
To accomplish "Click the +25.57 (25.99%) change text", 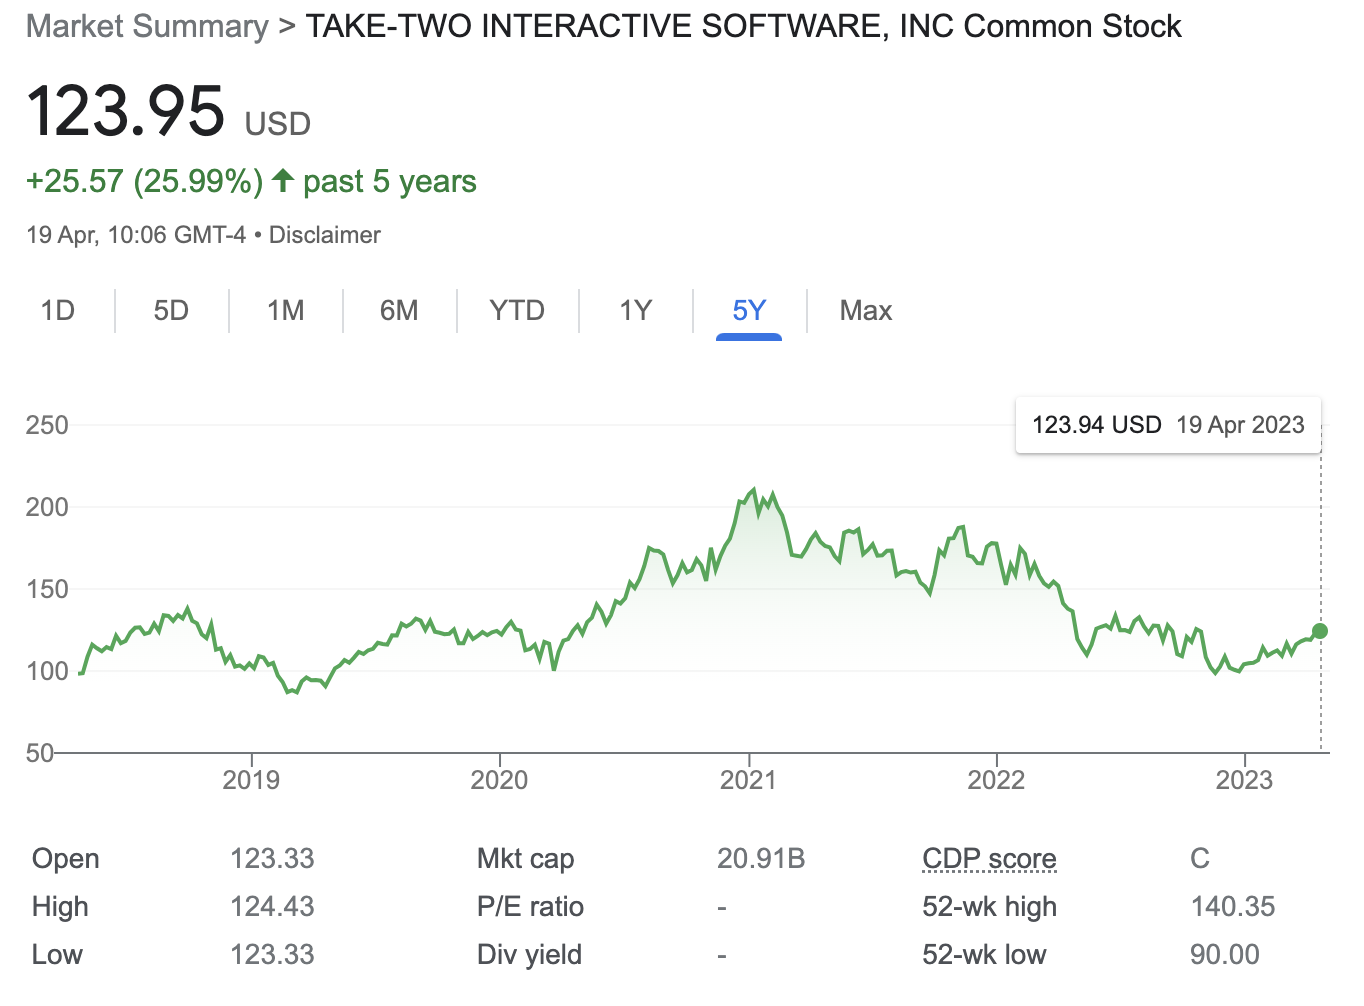I will click(x=145, y=181).
